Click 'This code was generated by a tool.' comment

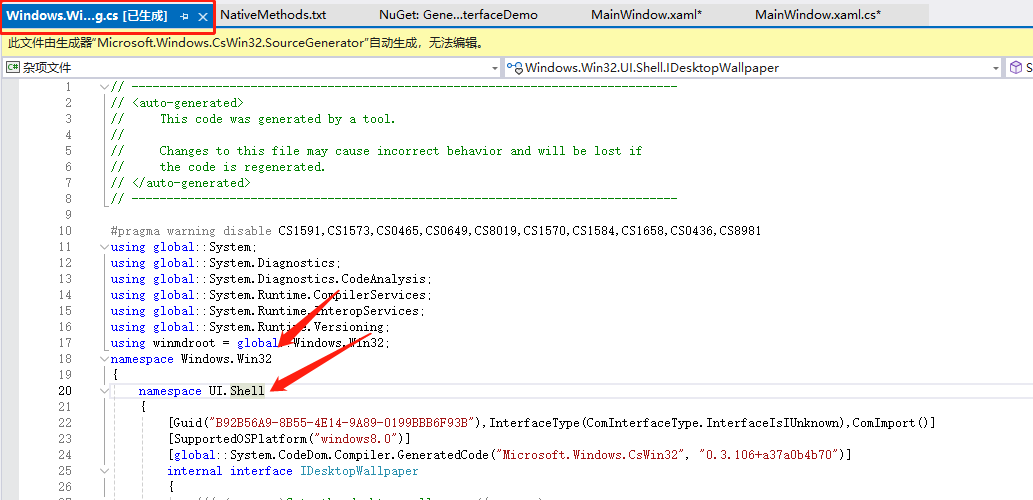pyautogui.click(x=277, y=119)
